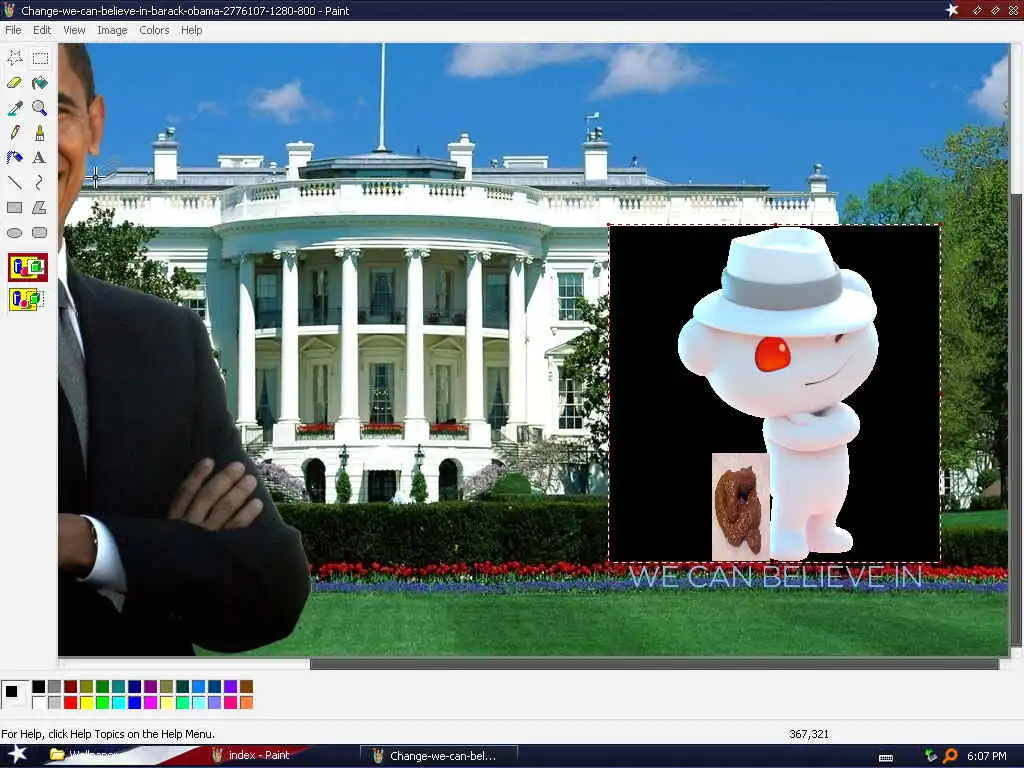Image resolution: width=1024 pixels, height=768 pixels.
Task: Click the star button in title bar
Action: point(952,10)
